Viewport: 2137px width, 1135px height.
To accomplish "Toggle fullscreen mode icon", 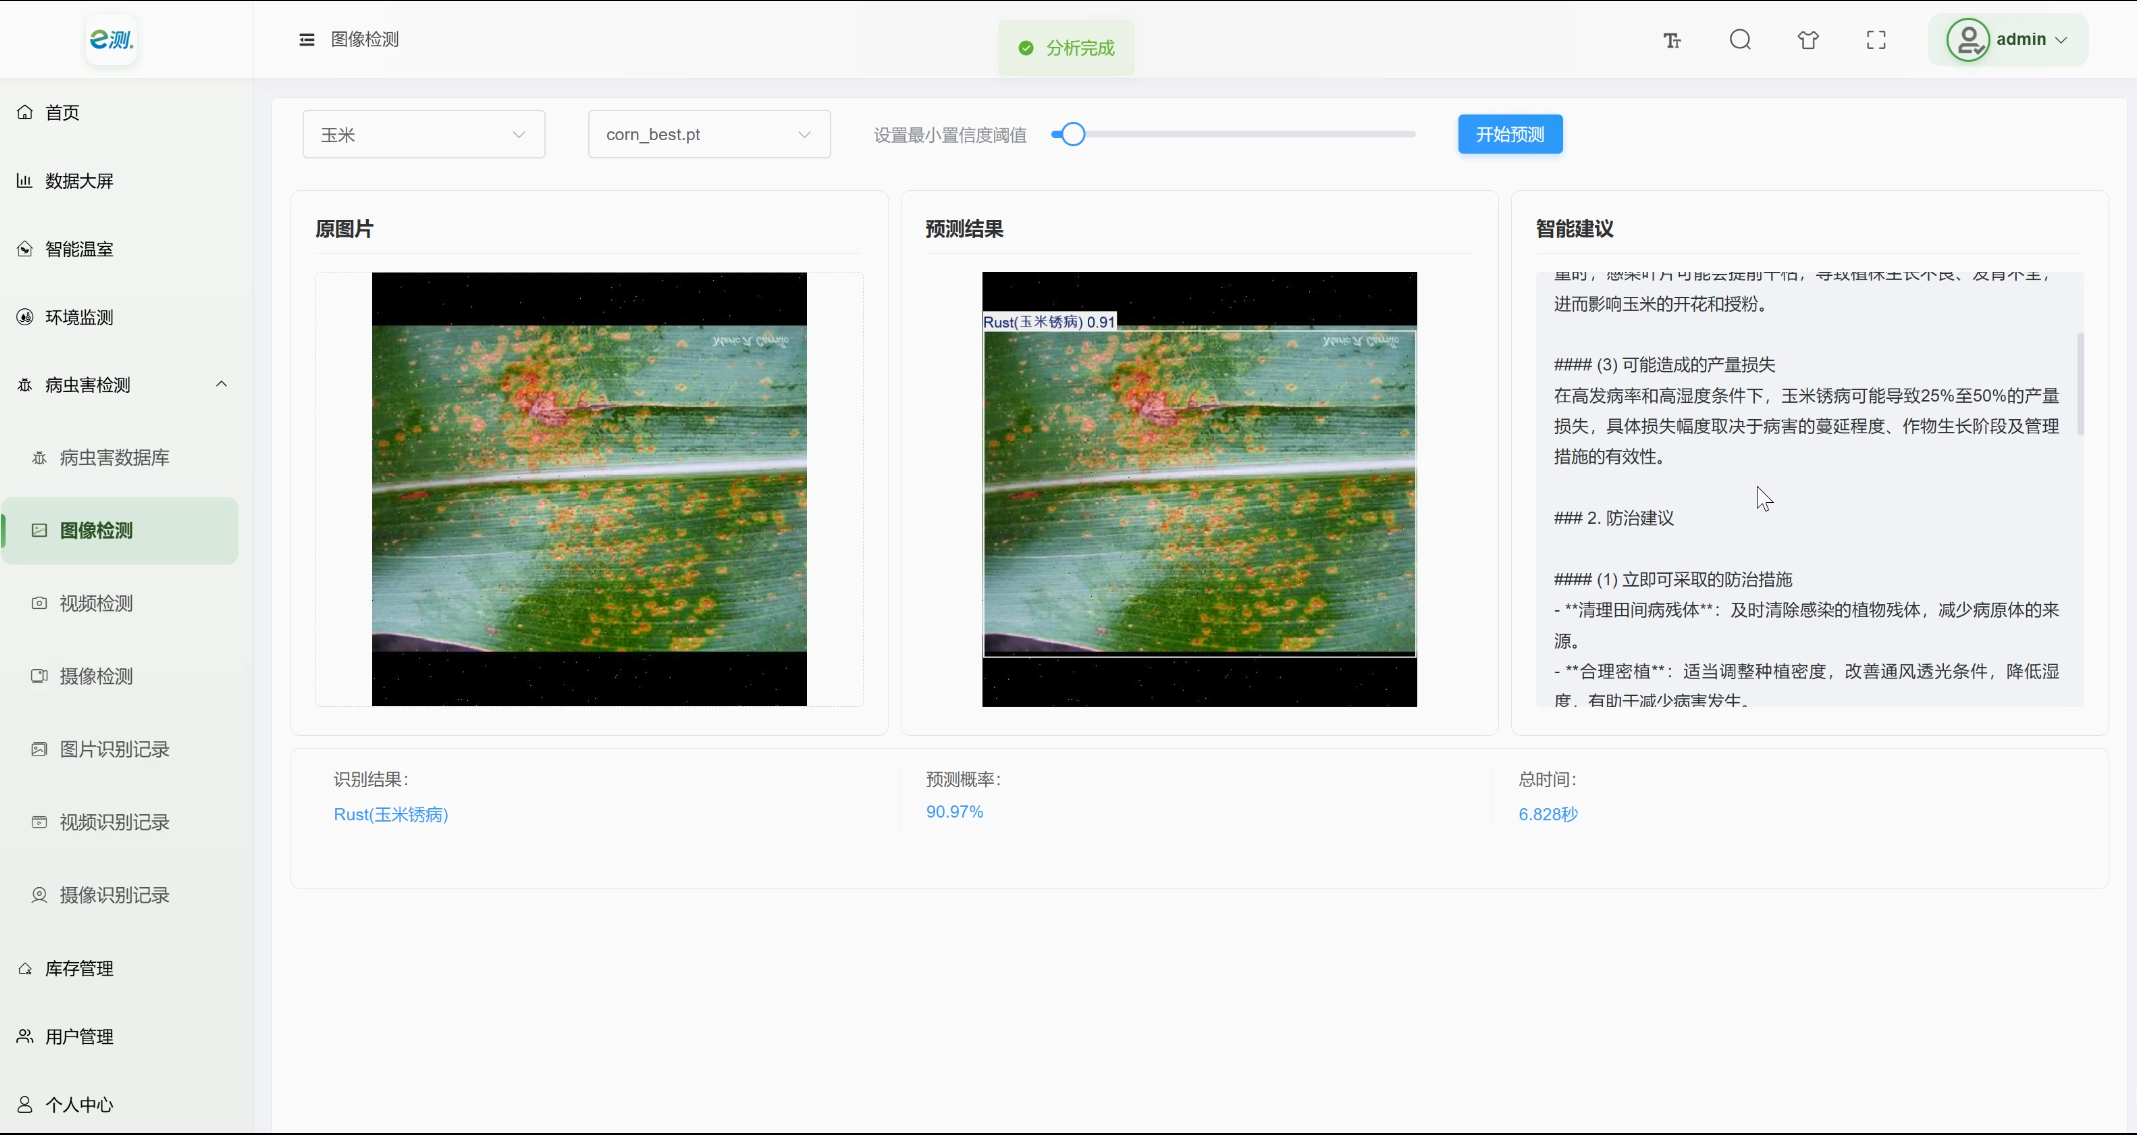I will point(1876,40).
